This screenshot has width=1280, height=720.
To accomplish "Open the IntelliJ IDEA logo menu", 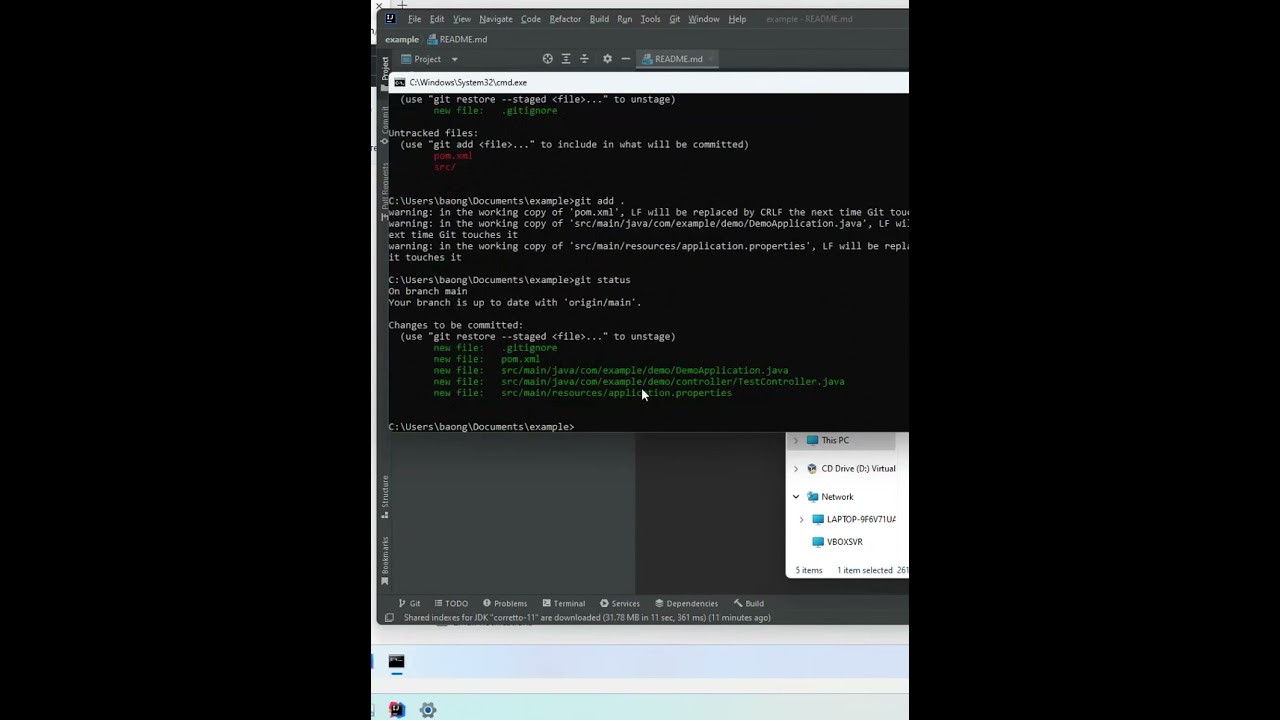I will coord(390,18).
